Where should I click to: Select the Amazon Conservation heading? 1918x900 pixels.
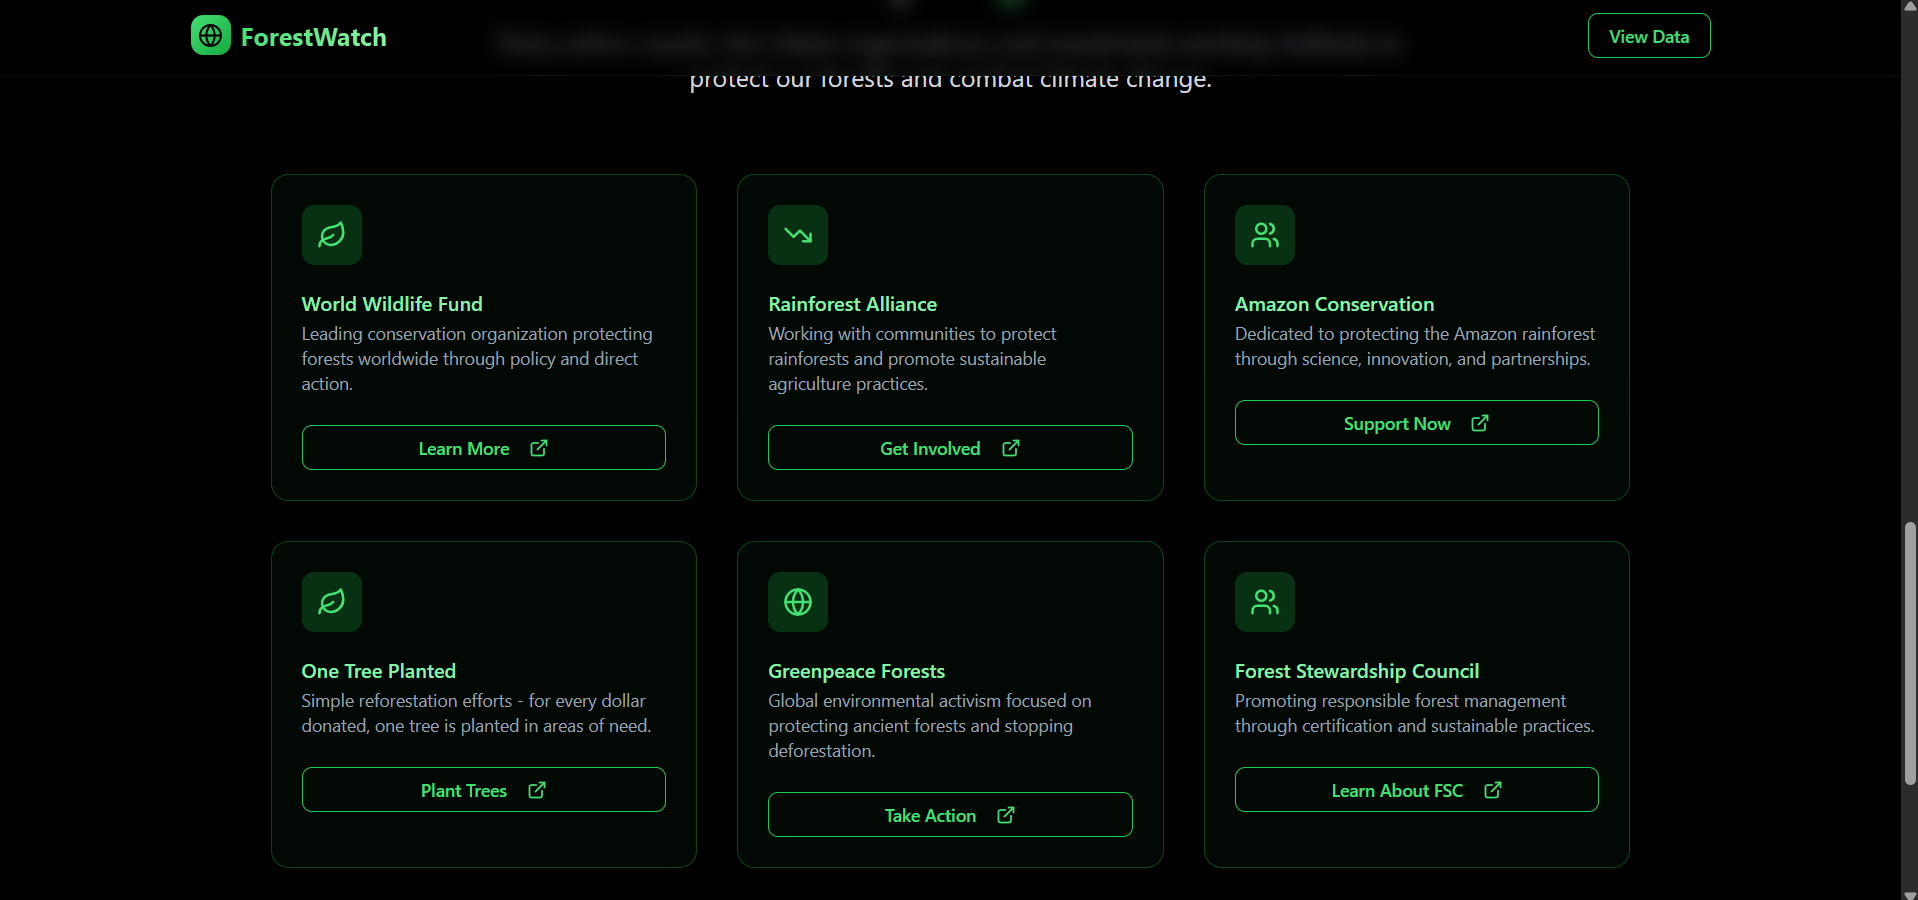(x=1334, y=304)
